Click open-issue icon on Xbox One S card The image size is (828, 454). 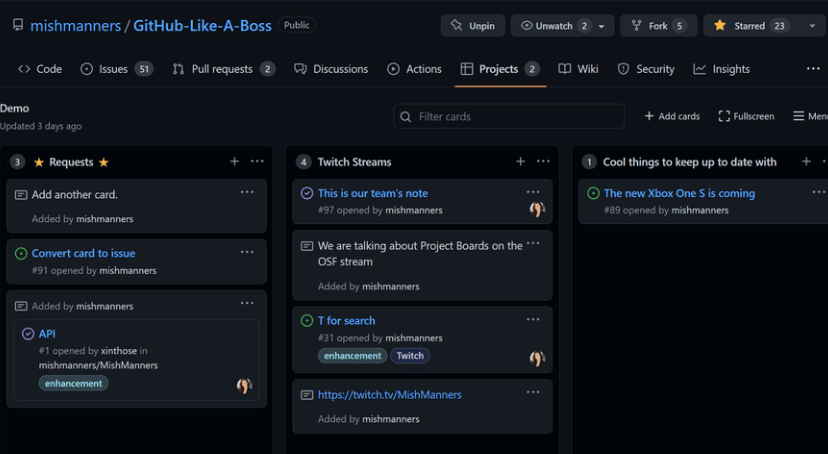tap(593, 193)
